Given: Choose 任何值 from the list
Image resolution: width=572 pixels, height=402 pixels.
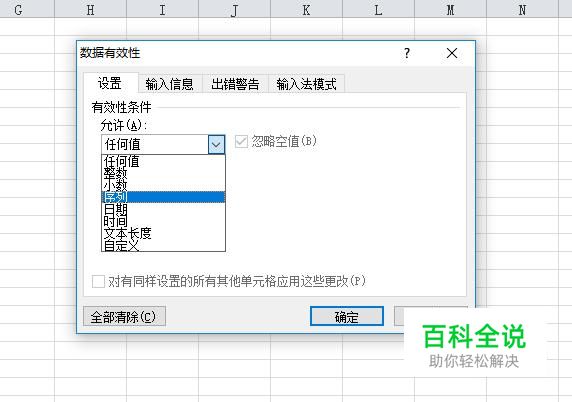Looking at the screenshot, I should [x=163, y=161].
